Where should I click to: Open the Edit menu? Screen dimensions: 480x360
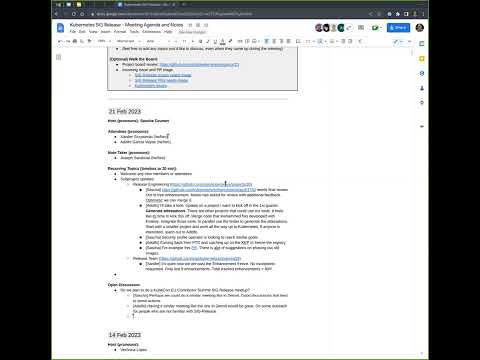(x=82, y=32)
